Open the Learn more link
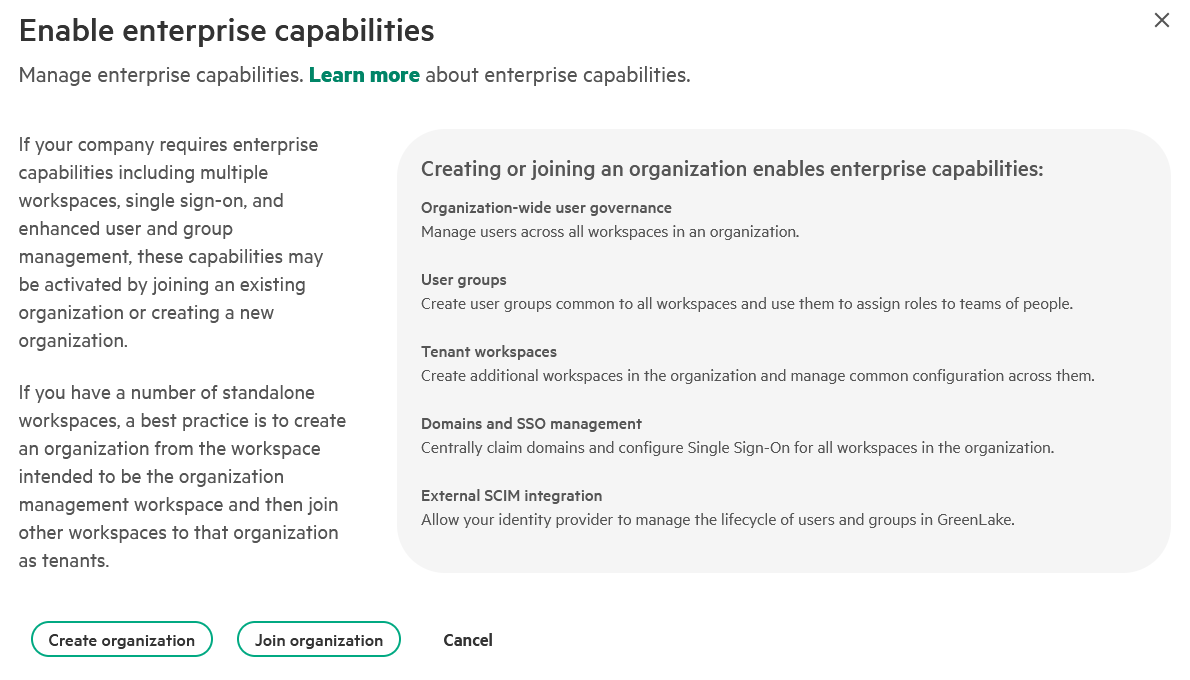1190x680 pixels. 364,75
